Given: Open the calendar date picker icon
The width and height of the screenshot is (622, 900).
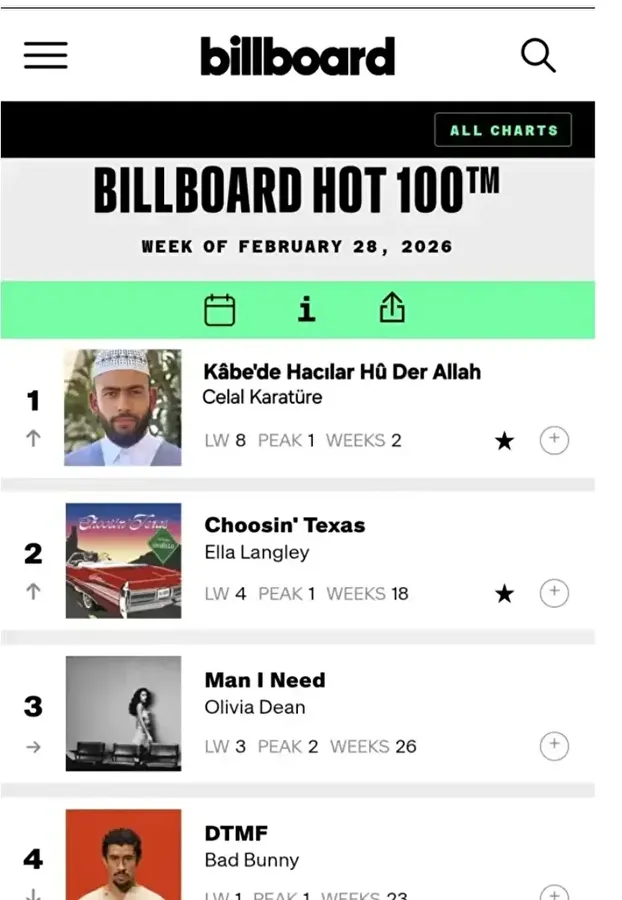Looking at the screenshot, I should coord(220,311).
